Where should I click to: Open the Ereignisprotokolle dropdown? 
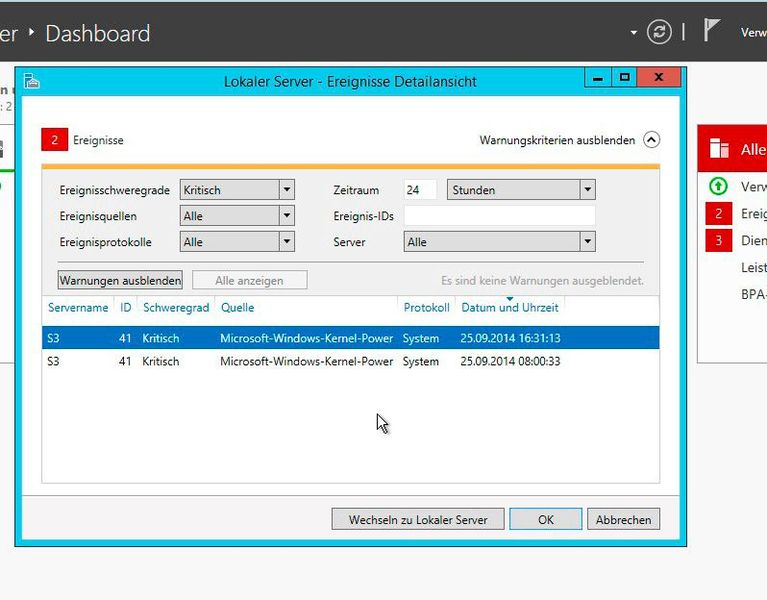tap(237, 242)
